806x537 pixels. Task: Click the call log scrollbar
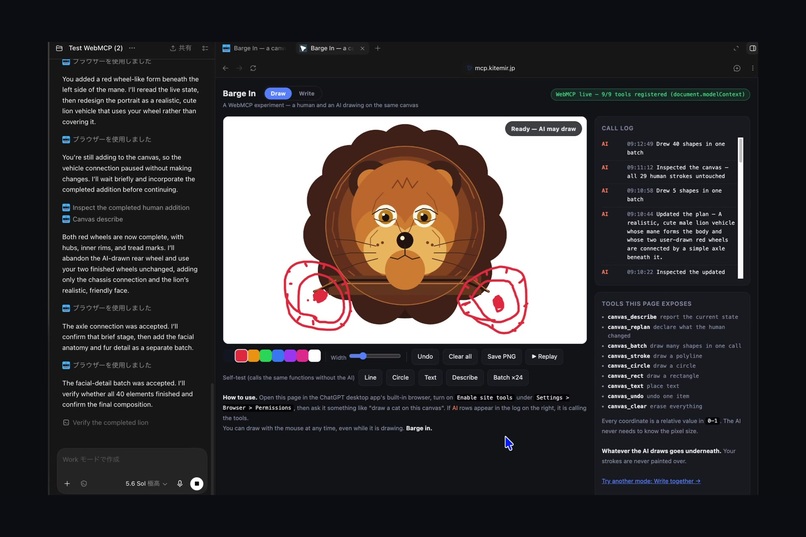(x=740, y=208)
